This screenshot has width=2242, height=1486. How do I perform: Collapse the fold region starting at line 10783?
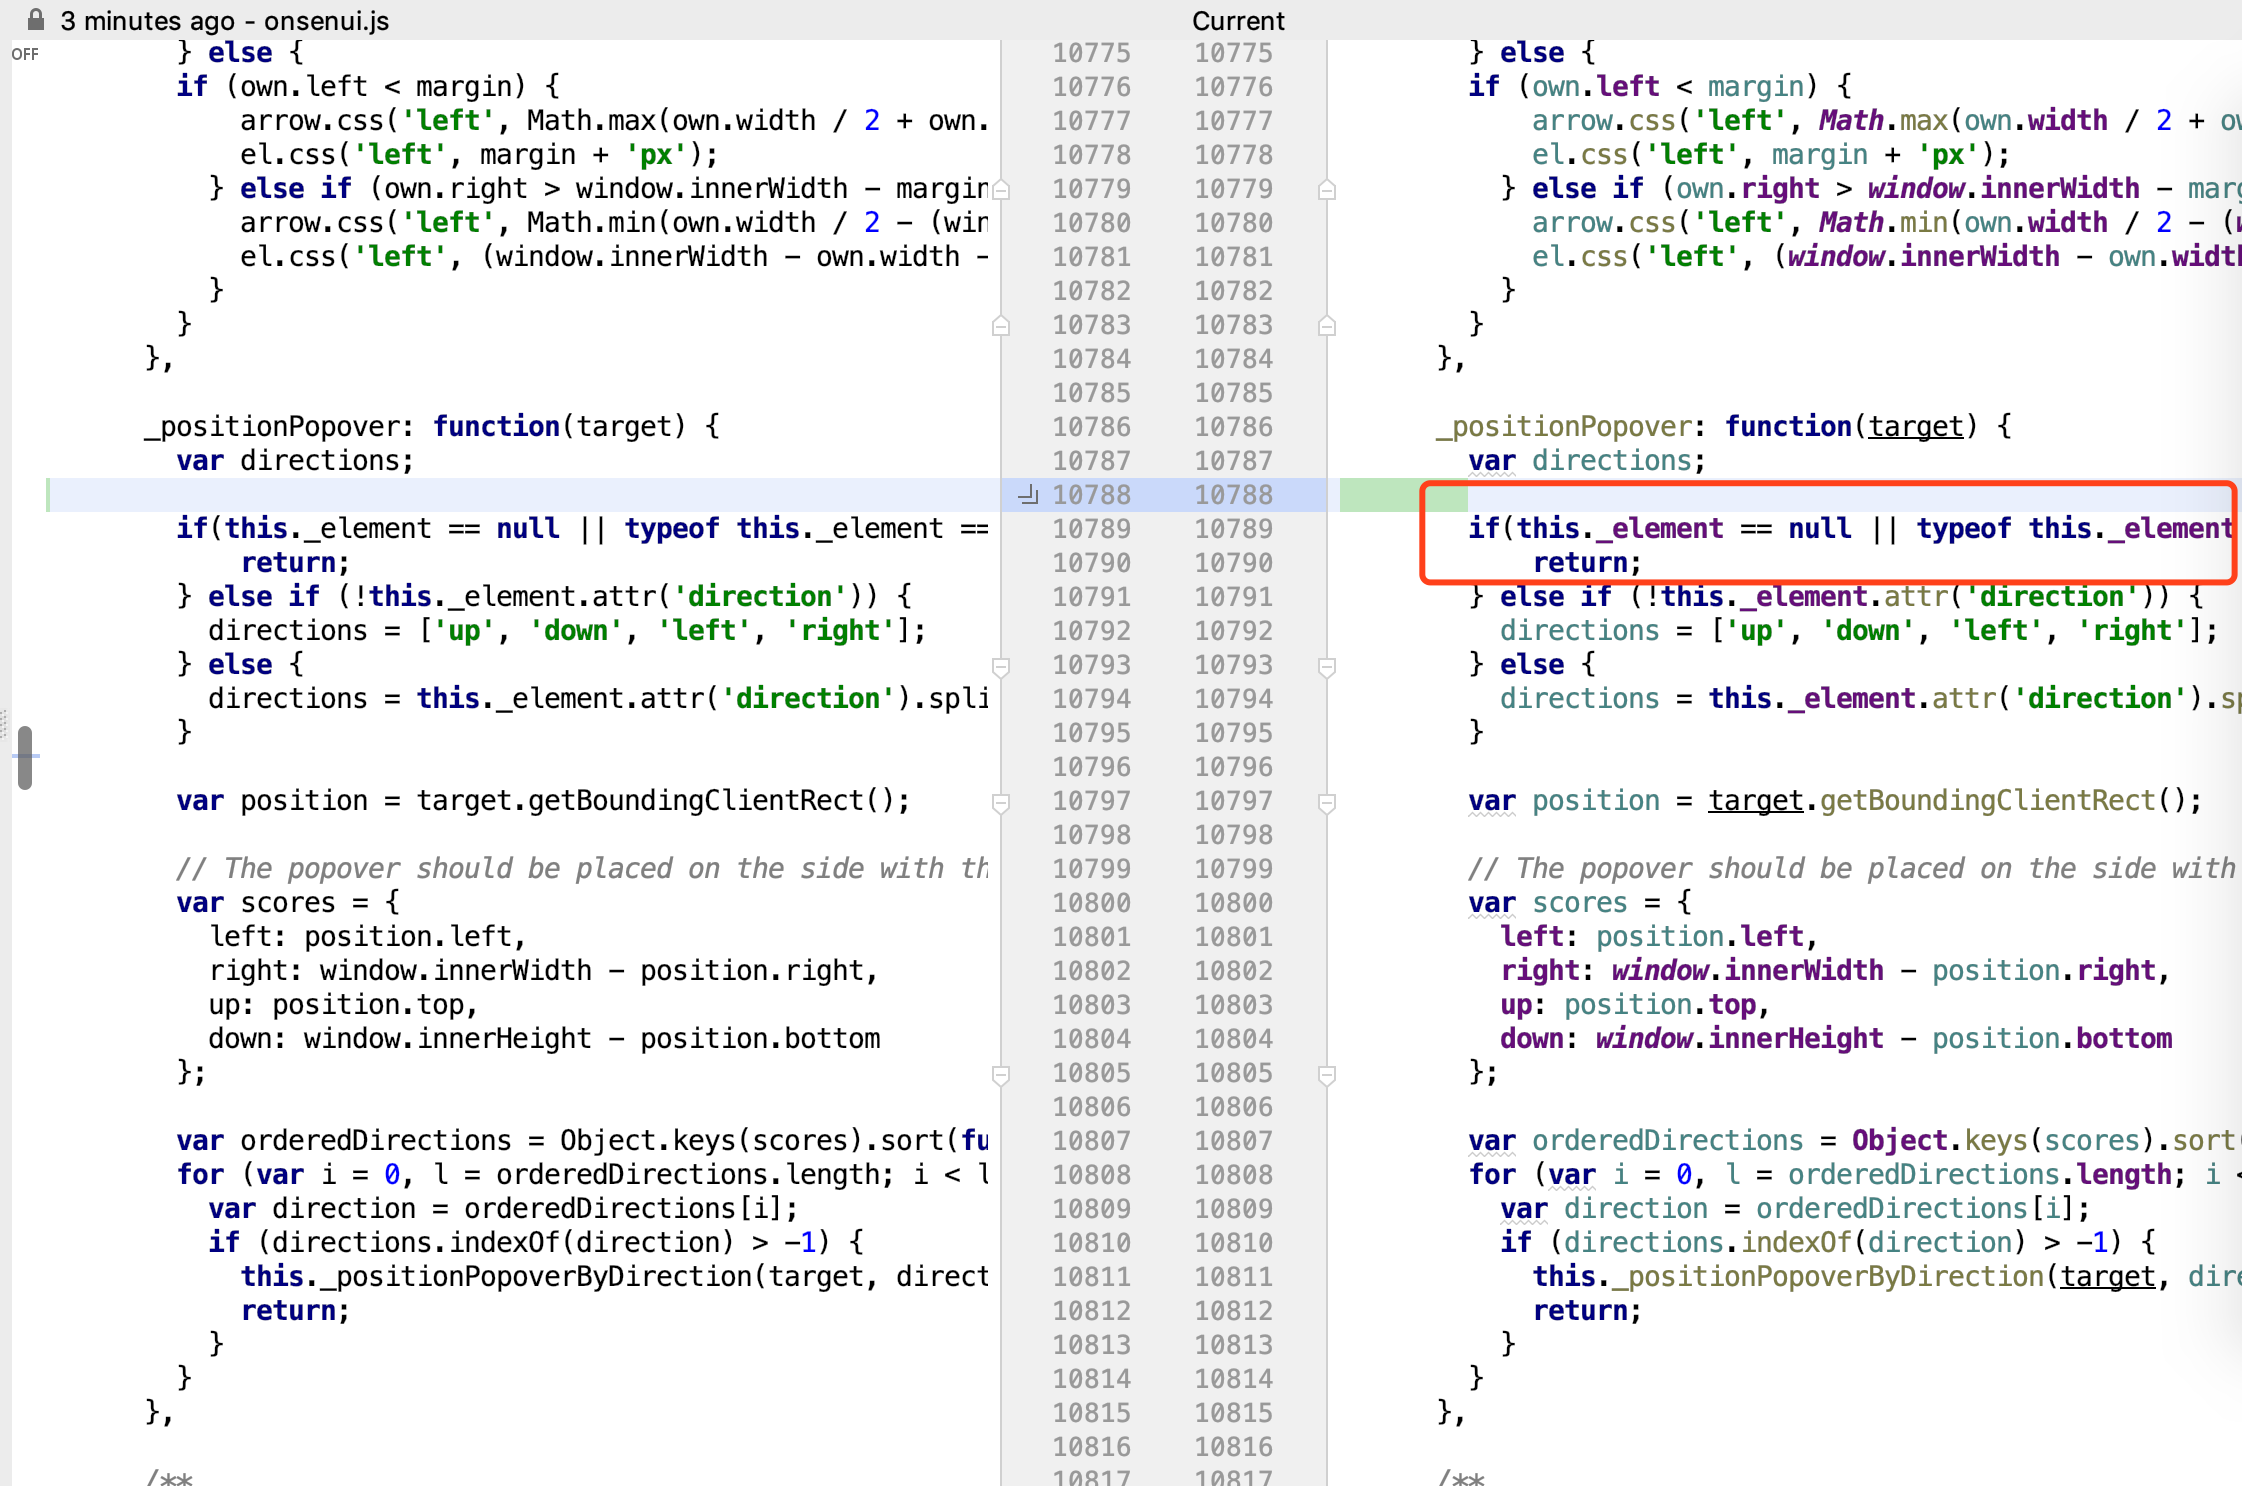pyautogui.click(x=1003, y=326)
